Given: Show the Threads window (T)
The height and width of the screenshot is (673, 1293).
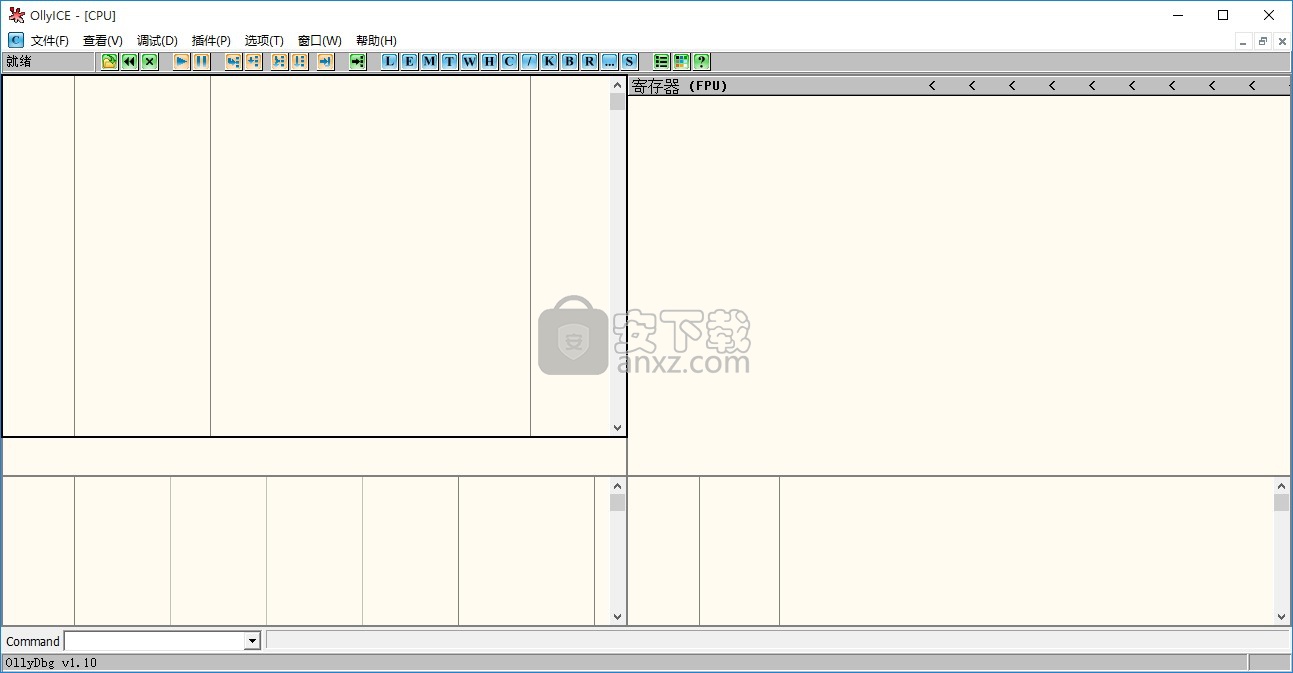Looking at the screenshot, I should coord(450,62).
